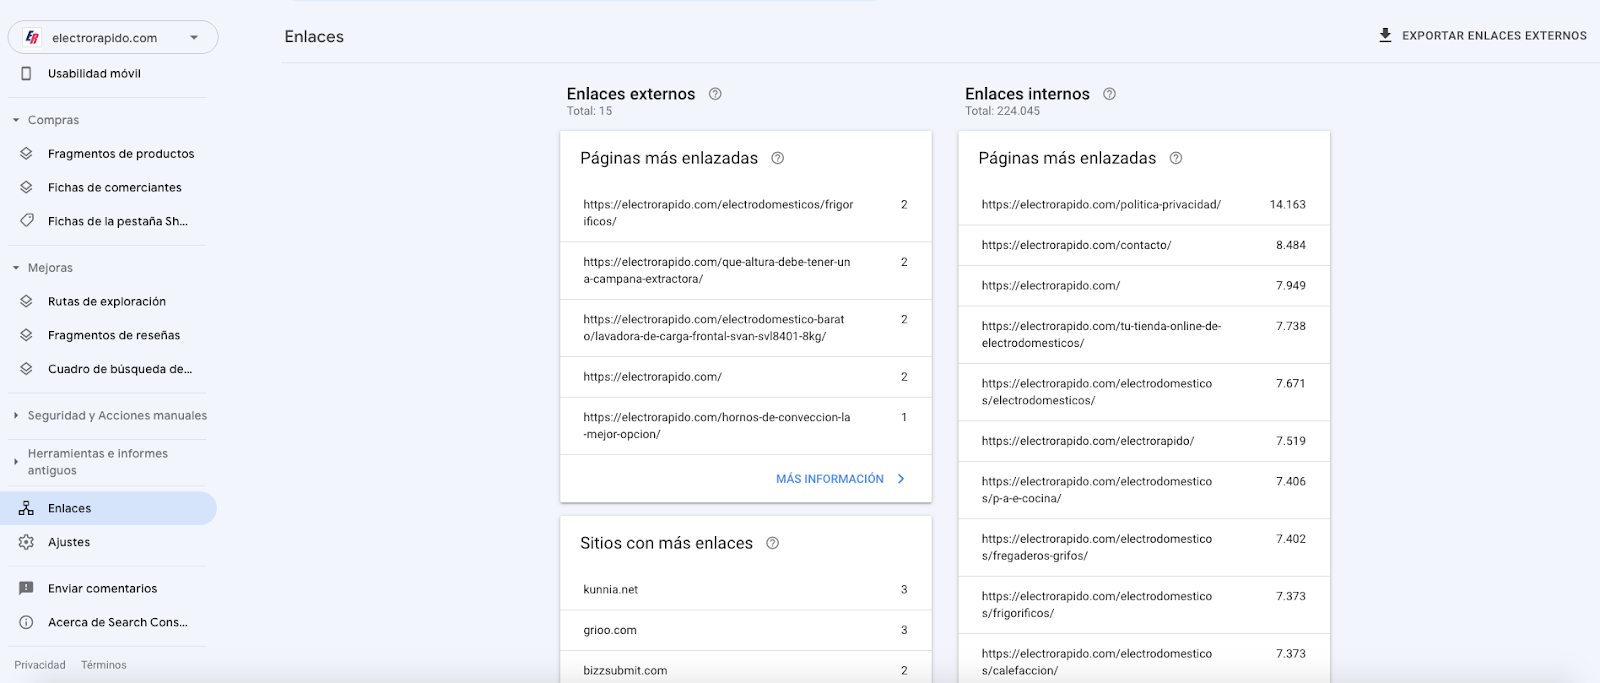Click MÁS INFORMACIÓN link in external pages card
This screenshot has width=1600, height=683.
click(x=830, y=479)
